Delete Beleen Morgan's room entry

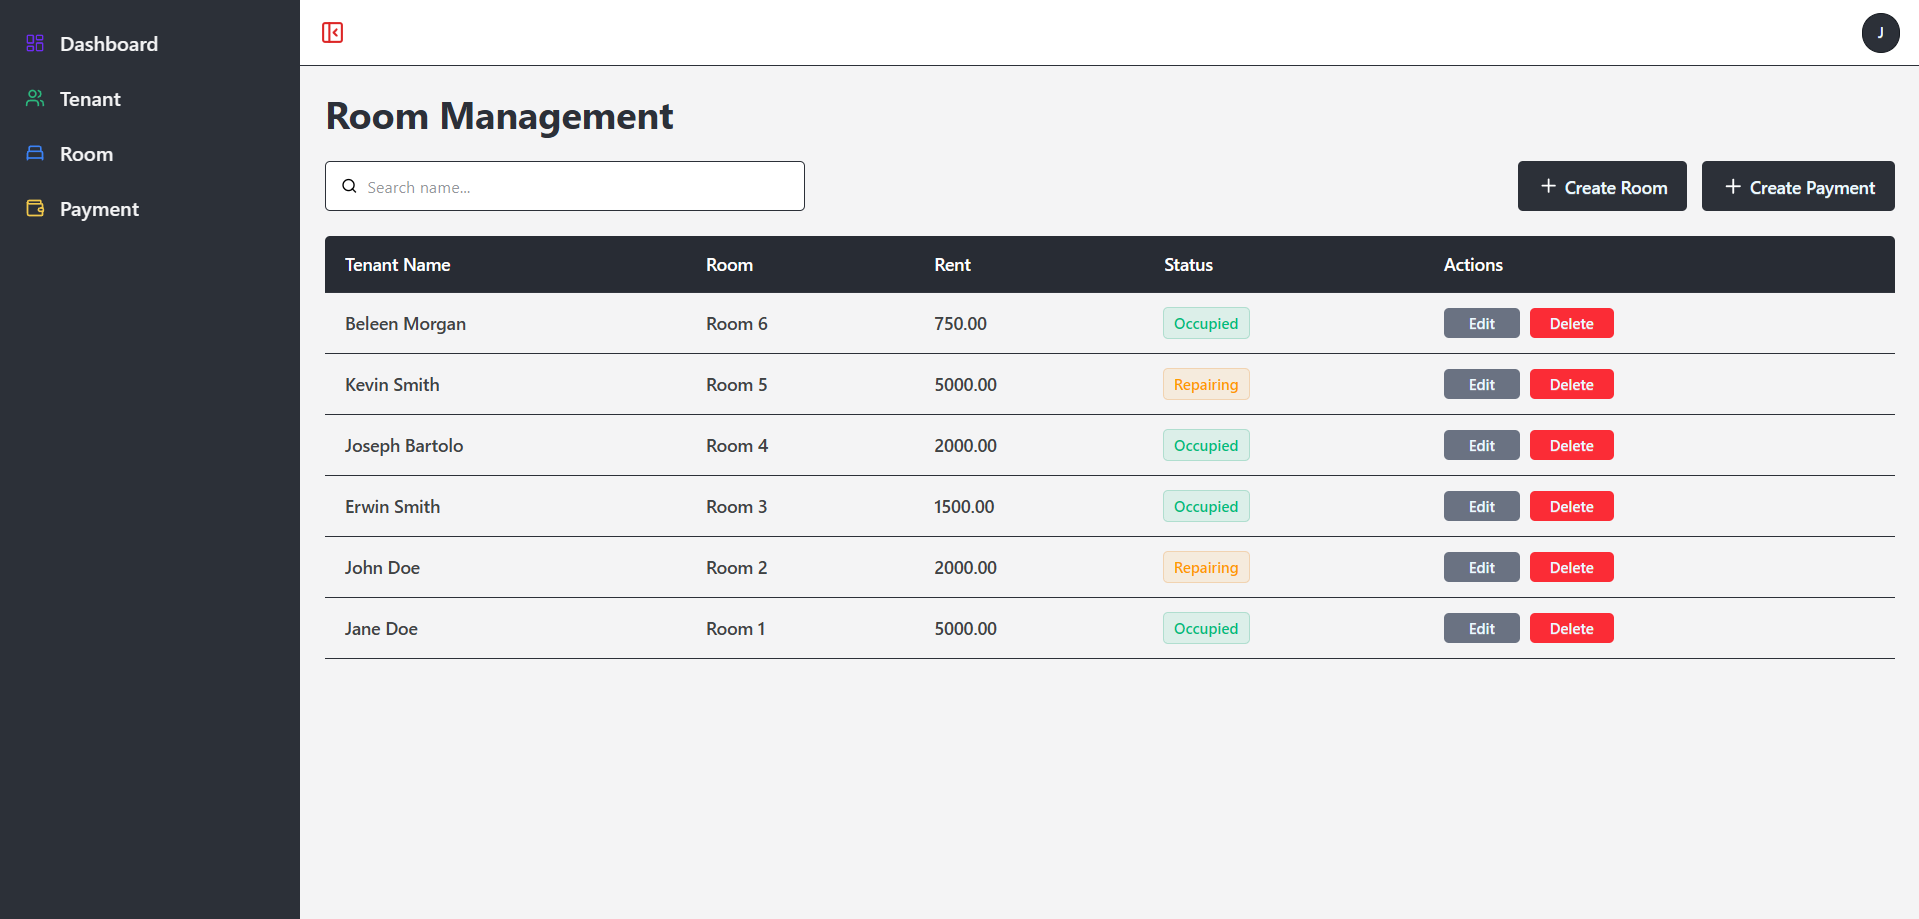click(1571, 323)
